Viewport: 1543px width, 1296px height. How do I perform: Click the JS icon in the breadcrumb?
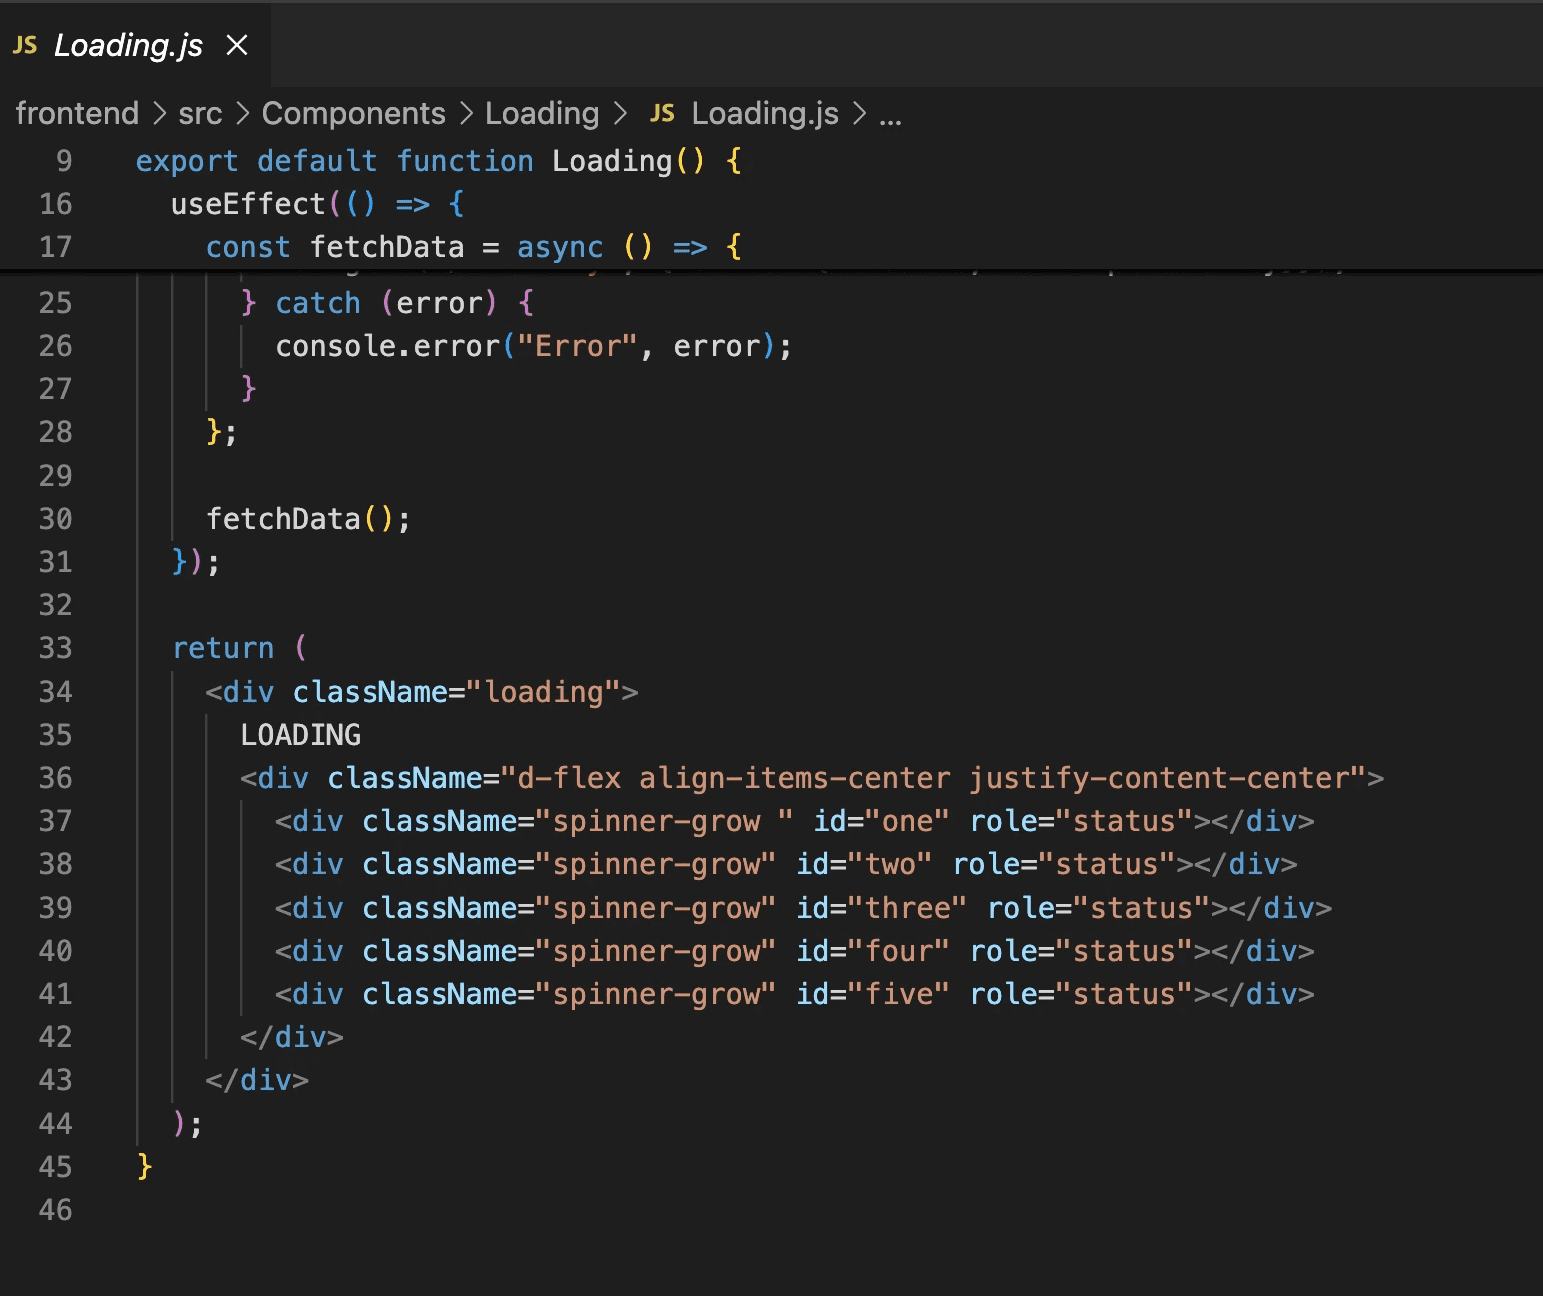tap(662, 113)
